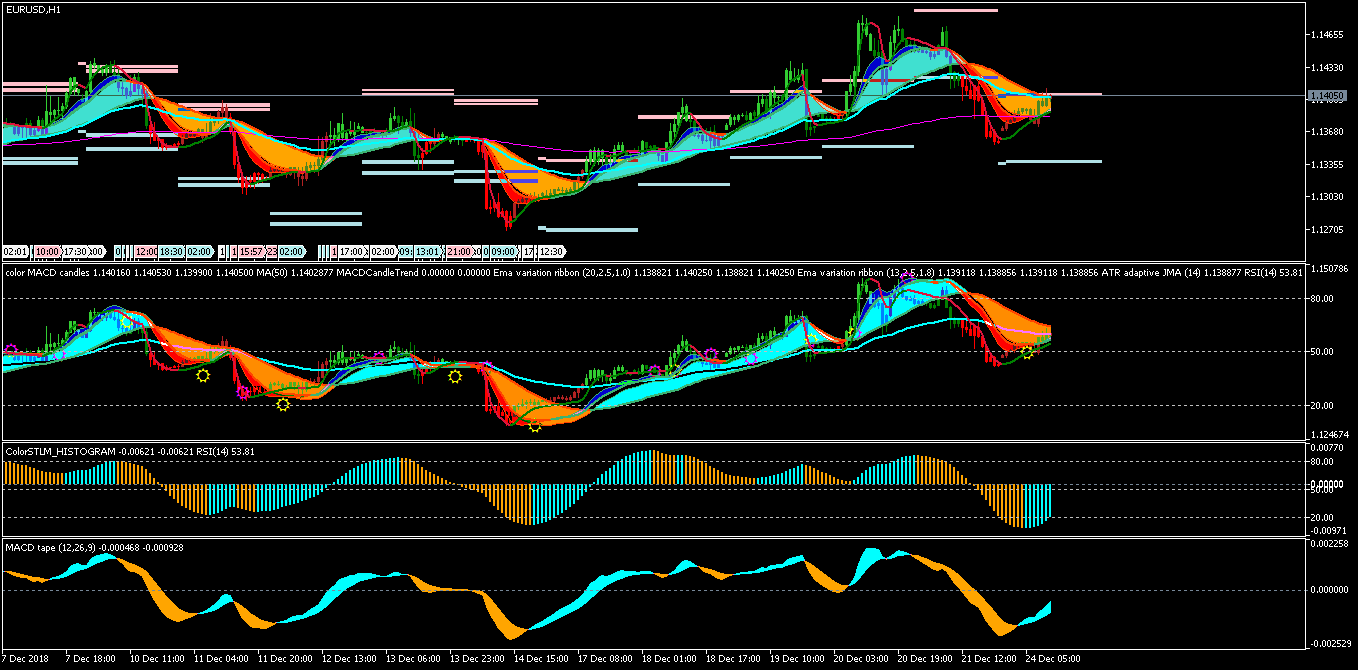Click the 'Ema variation ribbon (13,2.5,1.8)' label
The height and width of the screenshot is (670, 1358).
(866, 272)
